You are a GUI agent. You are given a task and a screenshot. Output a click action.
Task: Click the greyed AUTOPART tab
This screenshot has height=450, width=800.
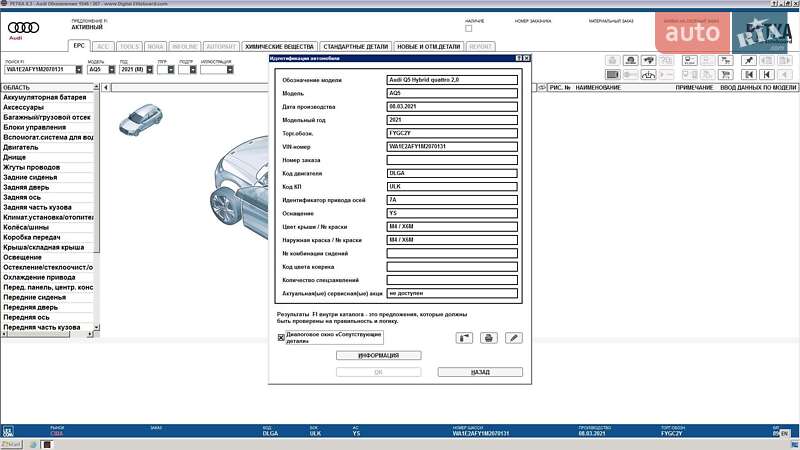click(221, 46)
